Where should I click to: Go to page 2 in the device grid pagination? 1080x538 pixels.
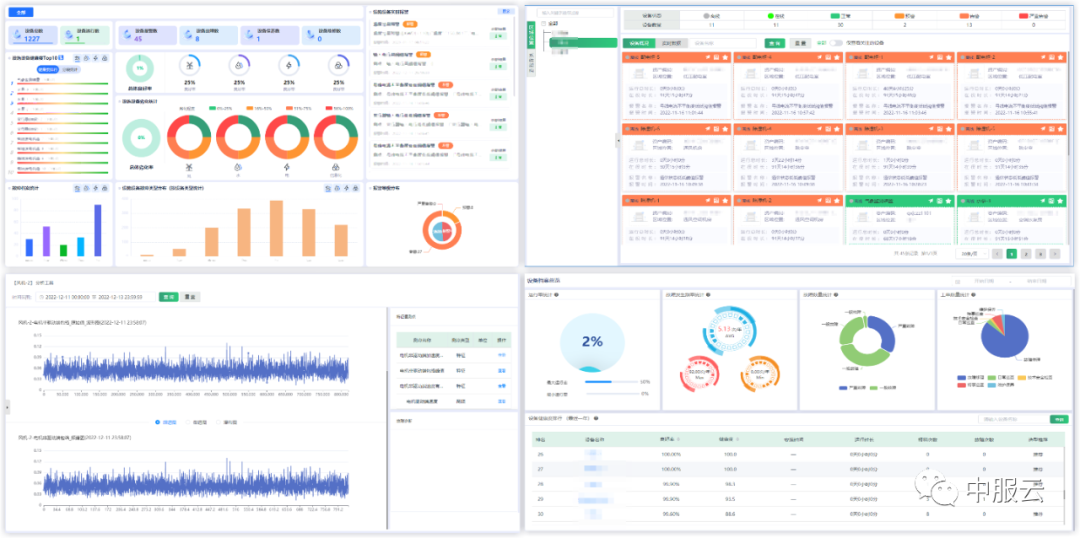click(1026, 254)
